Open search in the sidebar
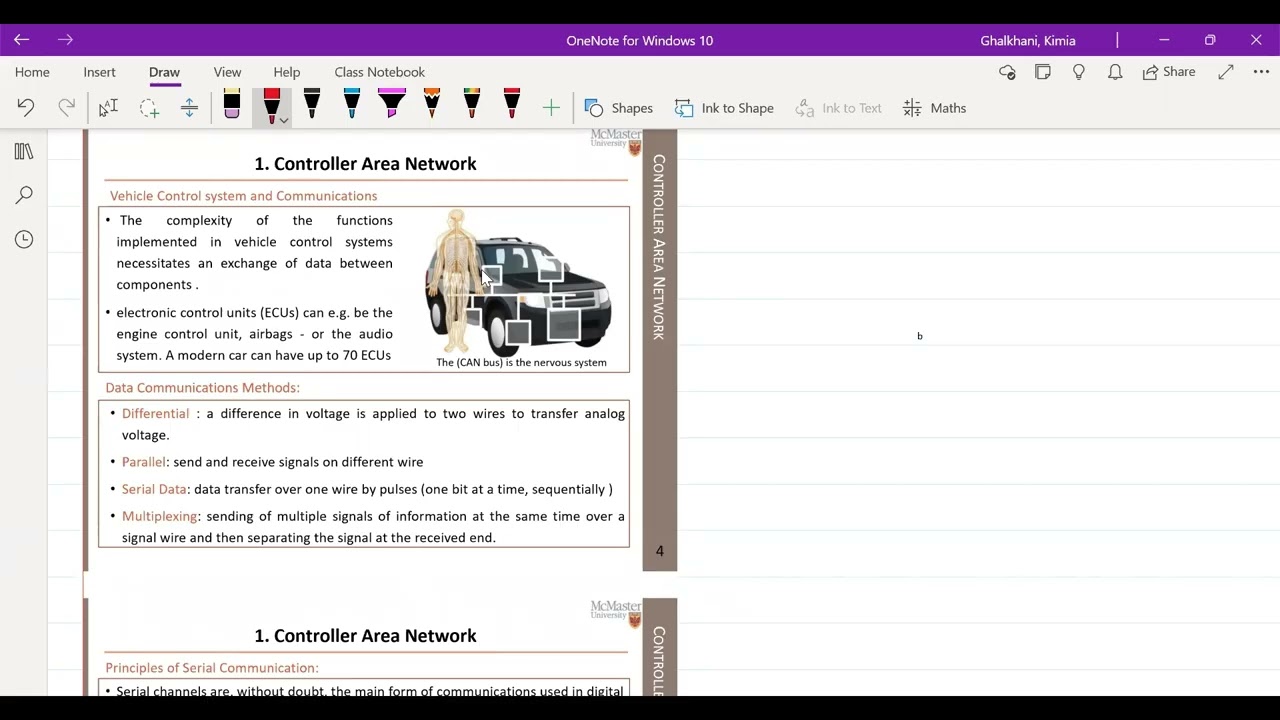1280x720 pixels. pos(24,195)
